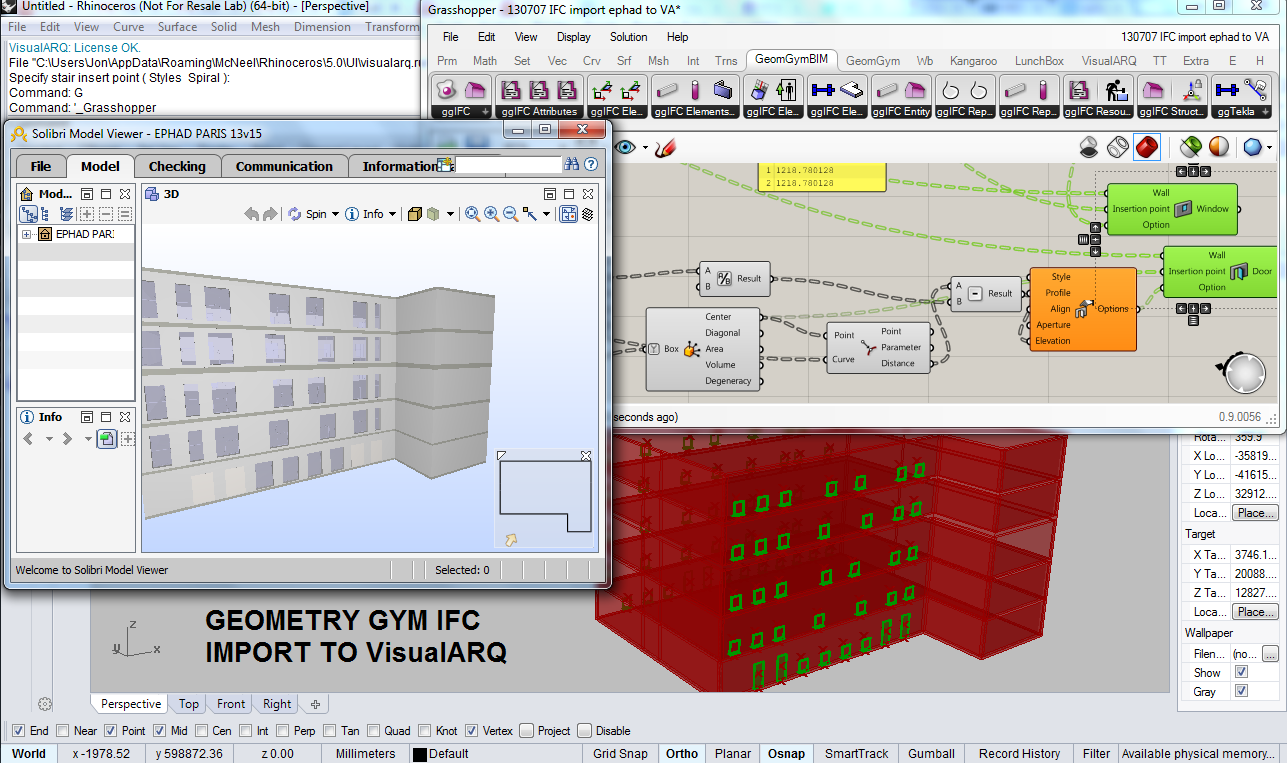Click the zoom out magnifier in Solibri 3D toolbar
The width and height of the screenshot is (1287, 763).
coord(510,214)
